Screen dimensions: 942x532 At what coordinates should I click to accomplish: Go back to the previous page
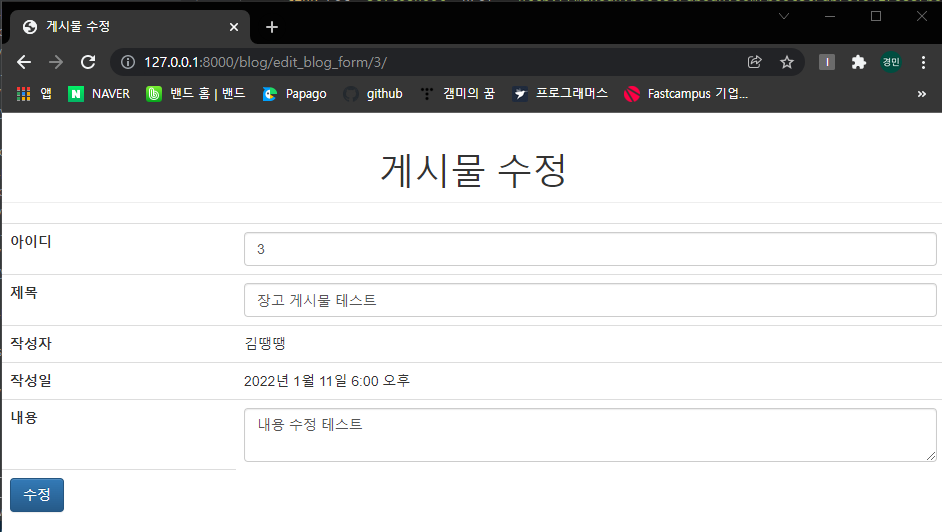tap(24, 62)
